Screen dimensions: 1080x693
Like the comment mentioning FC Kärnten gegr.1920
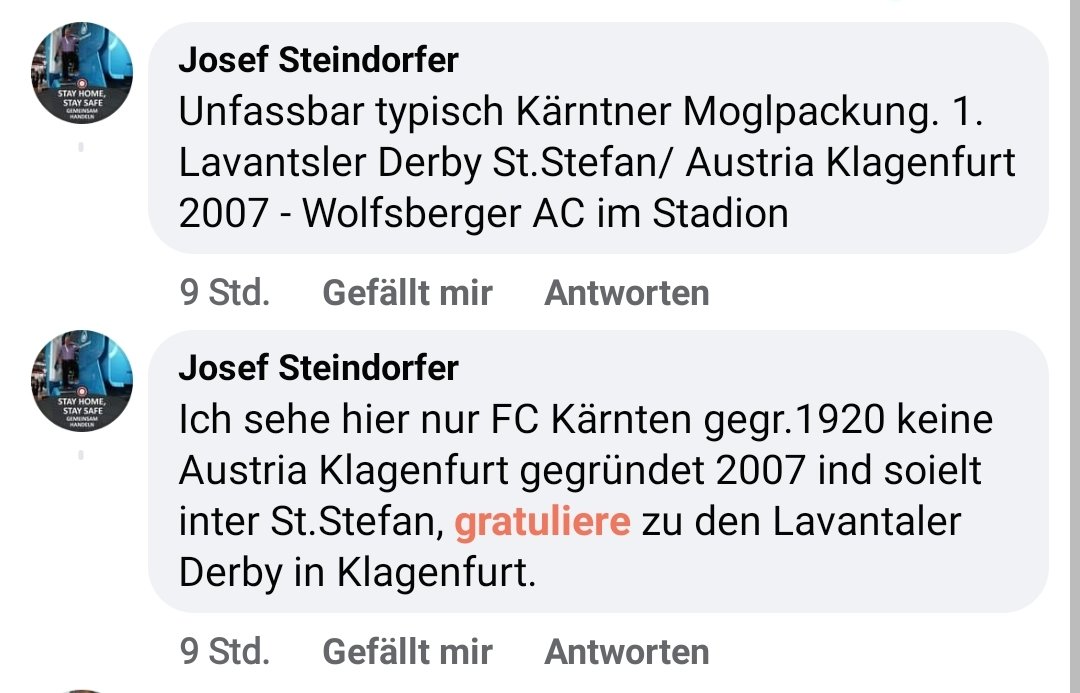(x=407, y=652)
